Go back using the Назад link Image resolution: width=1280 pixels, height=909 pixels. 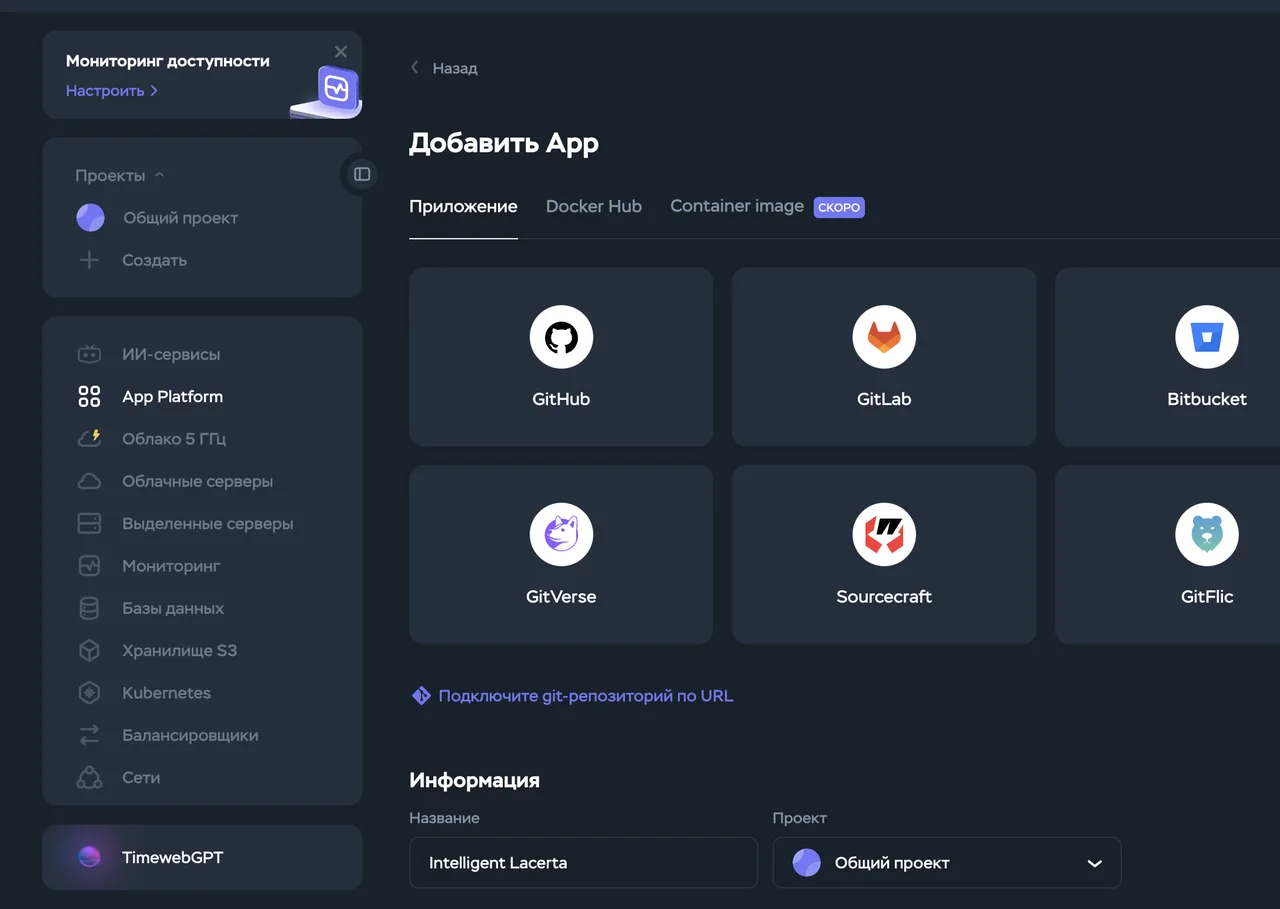pyautogui.click(x=444, y=68)
